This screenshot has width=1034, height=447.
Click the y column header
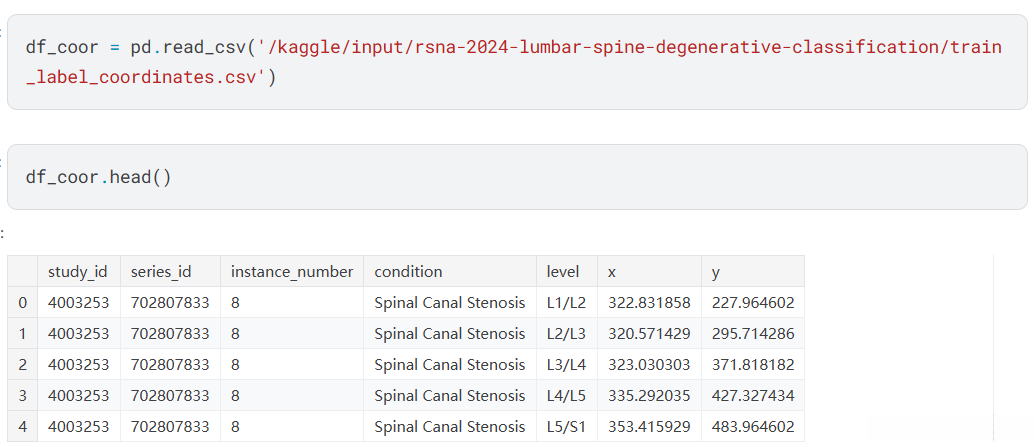coord(716,271)
